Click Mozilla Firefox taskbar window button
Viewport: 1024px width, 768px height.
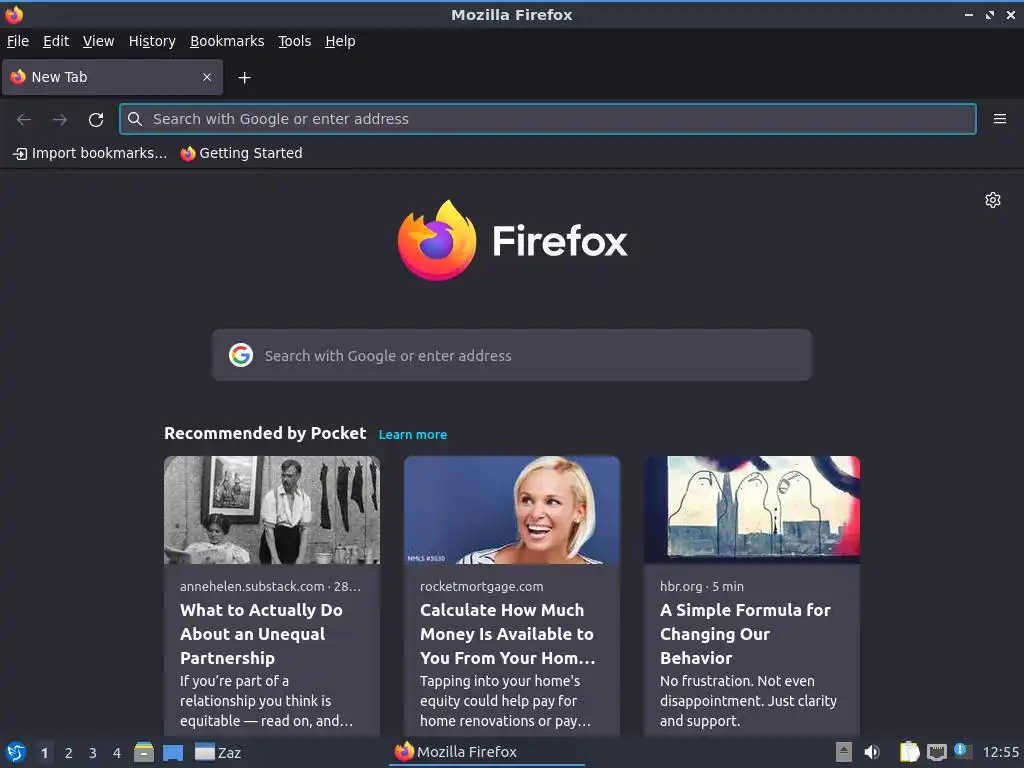click(487, 752)
